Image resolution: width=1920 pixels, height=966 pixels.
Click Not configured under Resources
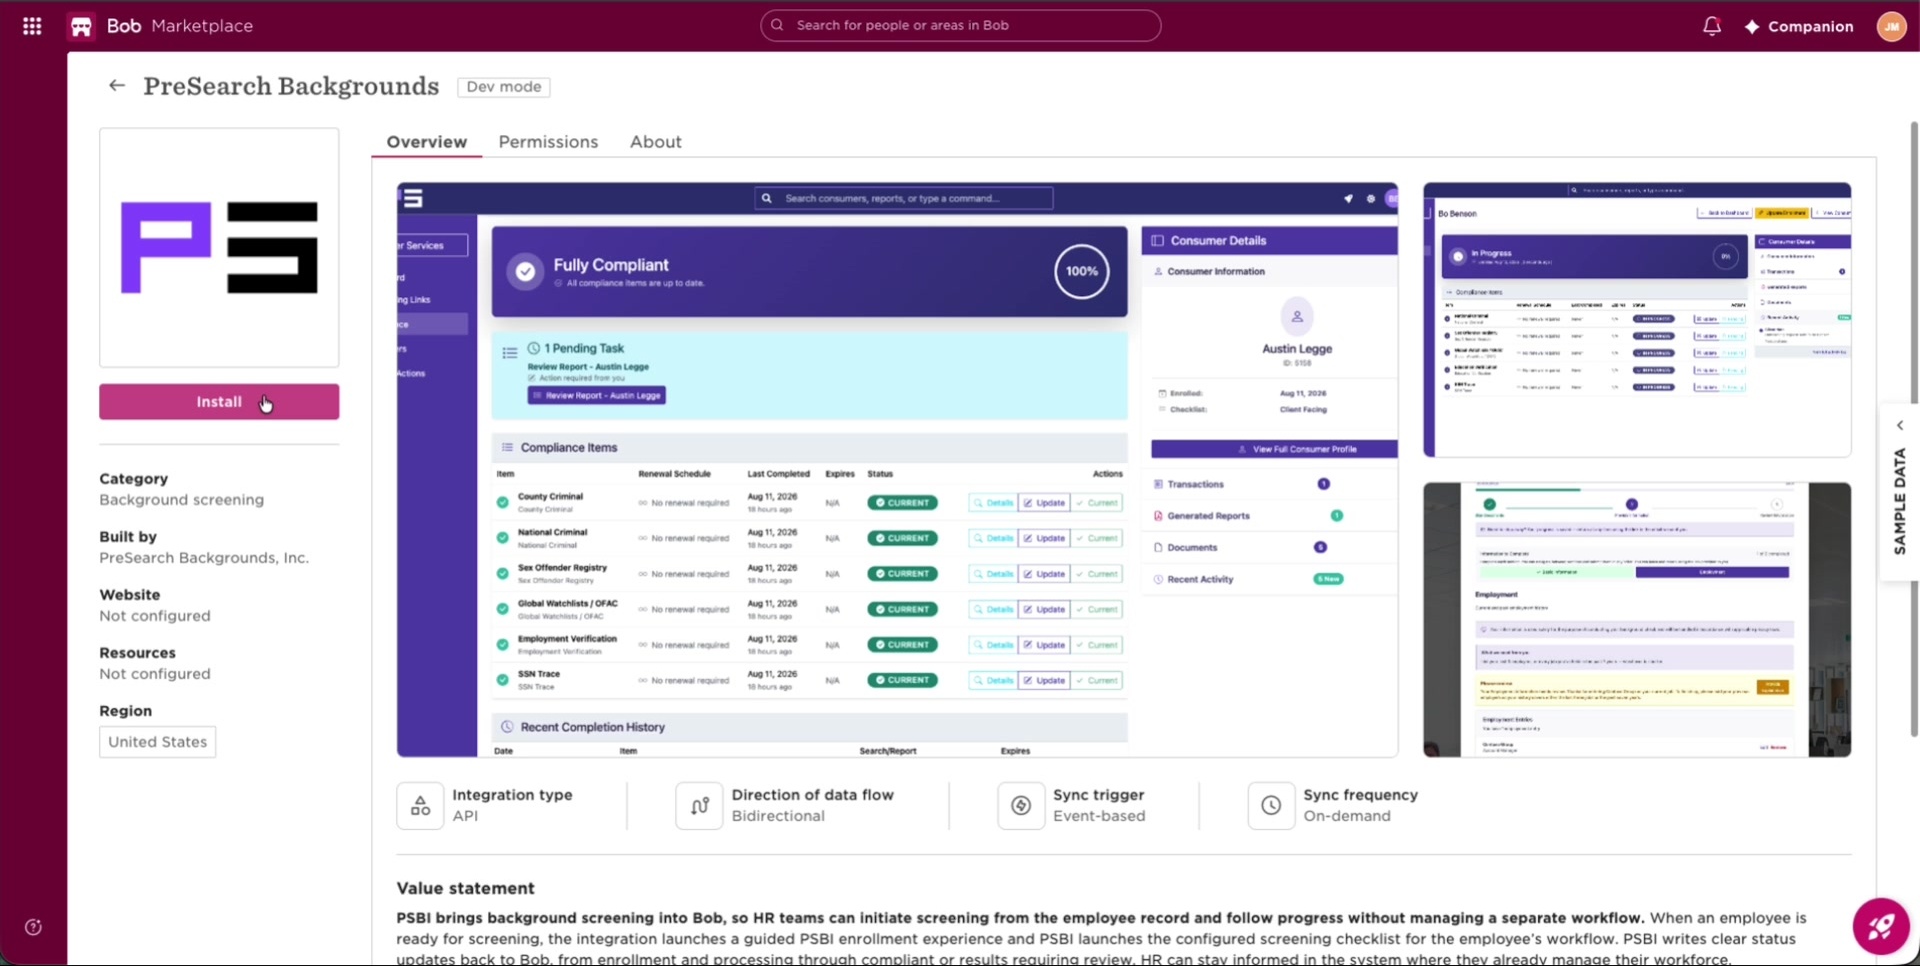[x=155, y=674]
